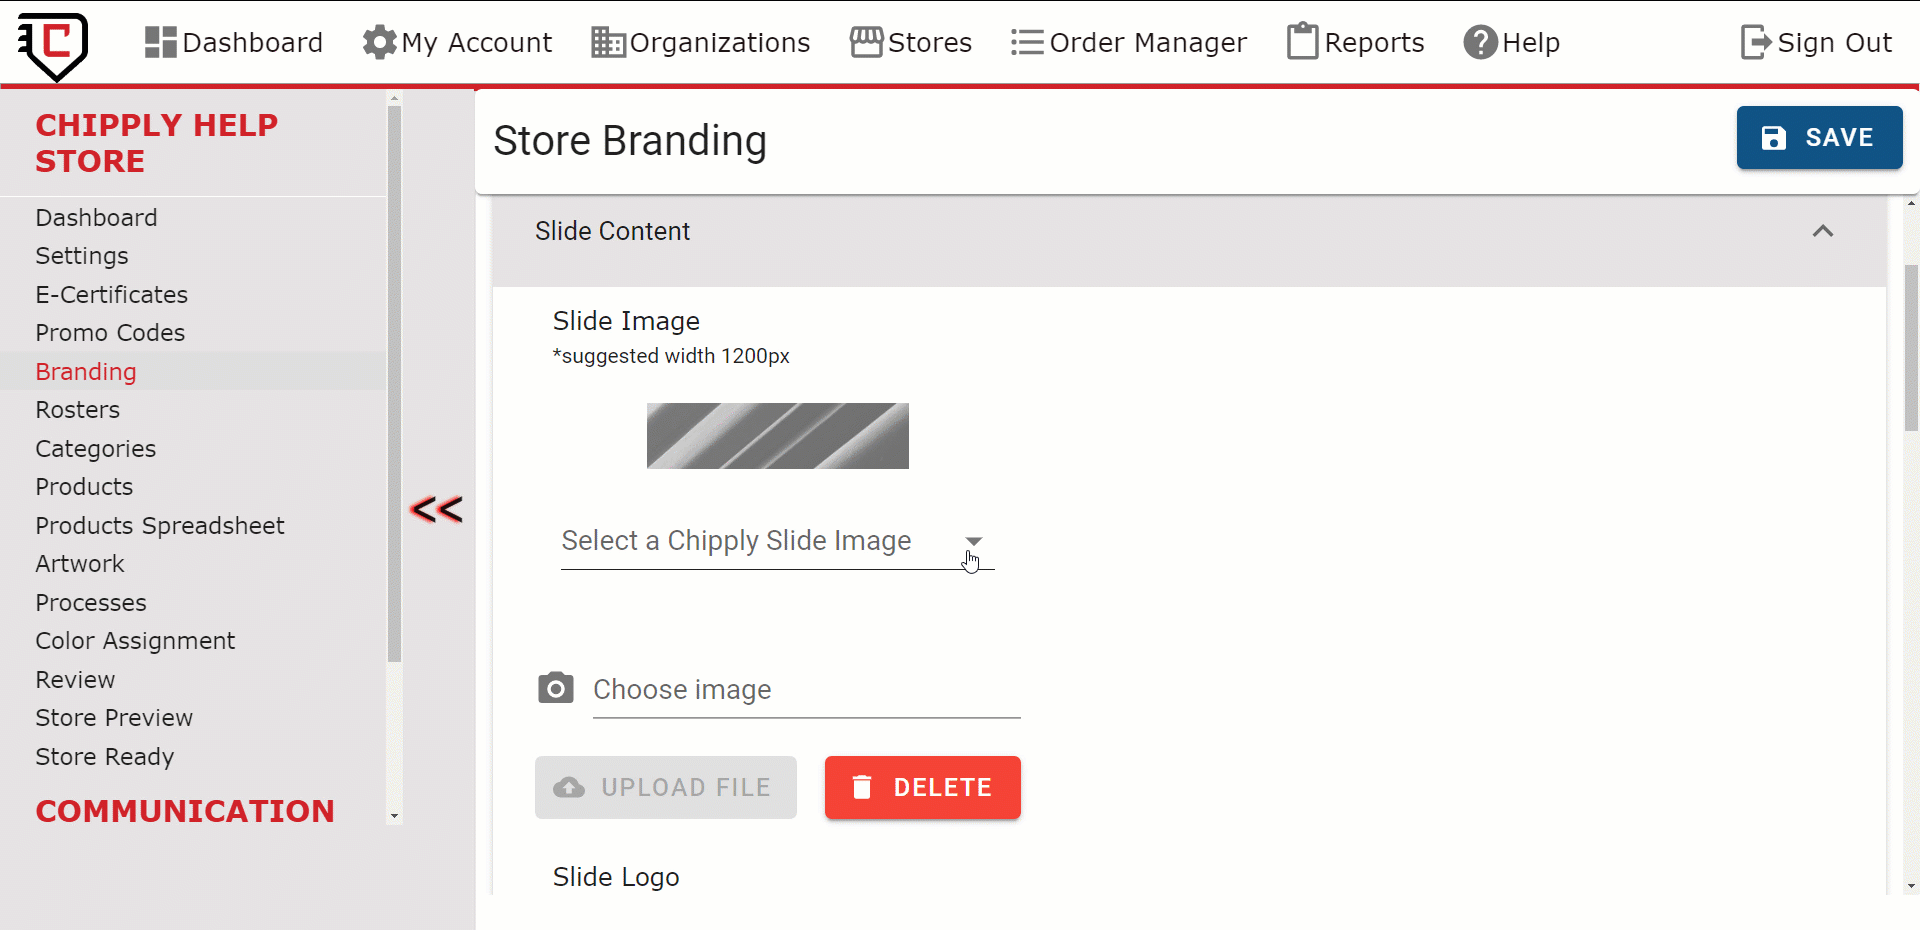Click the Dashboard grid icon in top navigation
Screen dimensions: 1920x930
[160, 42]
